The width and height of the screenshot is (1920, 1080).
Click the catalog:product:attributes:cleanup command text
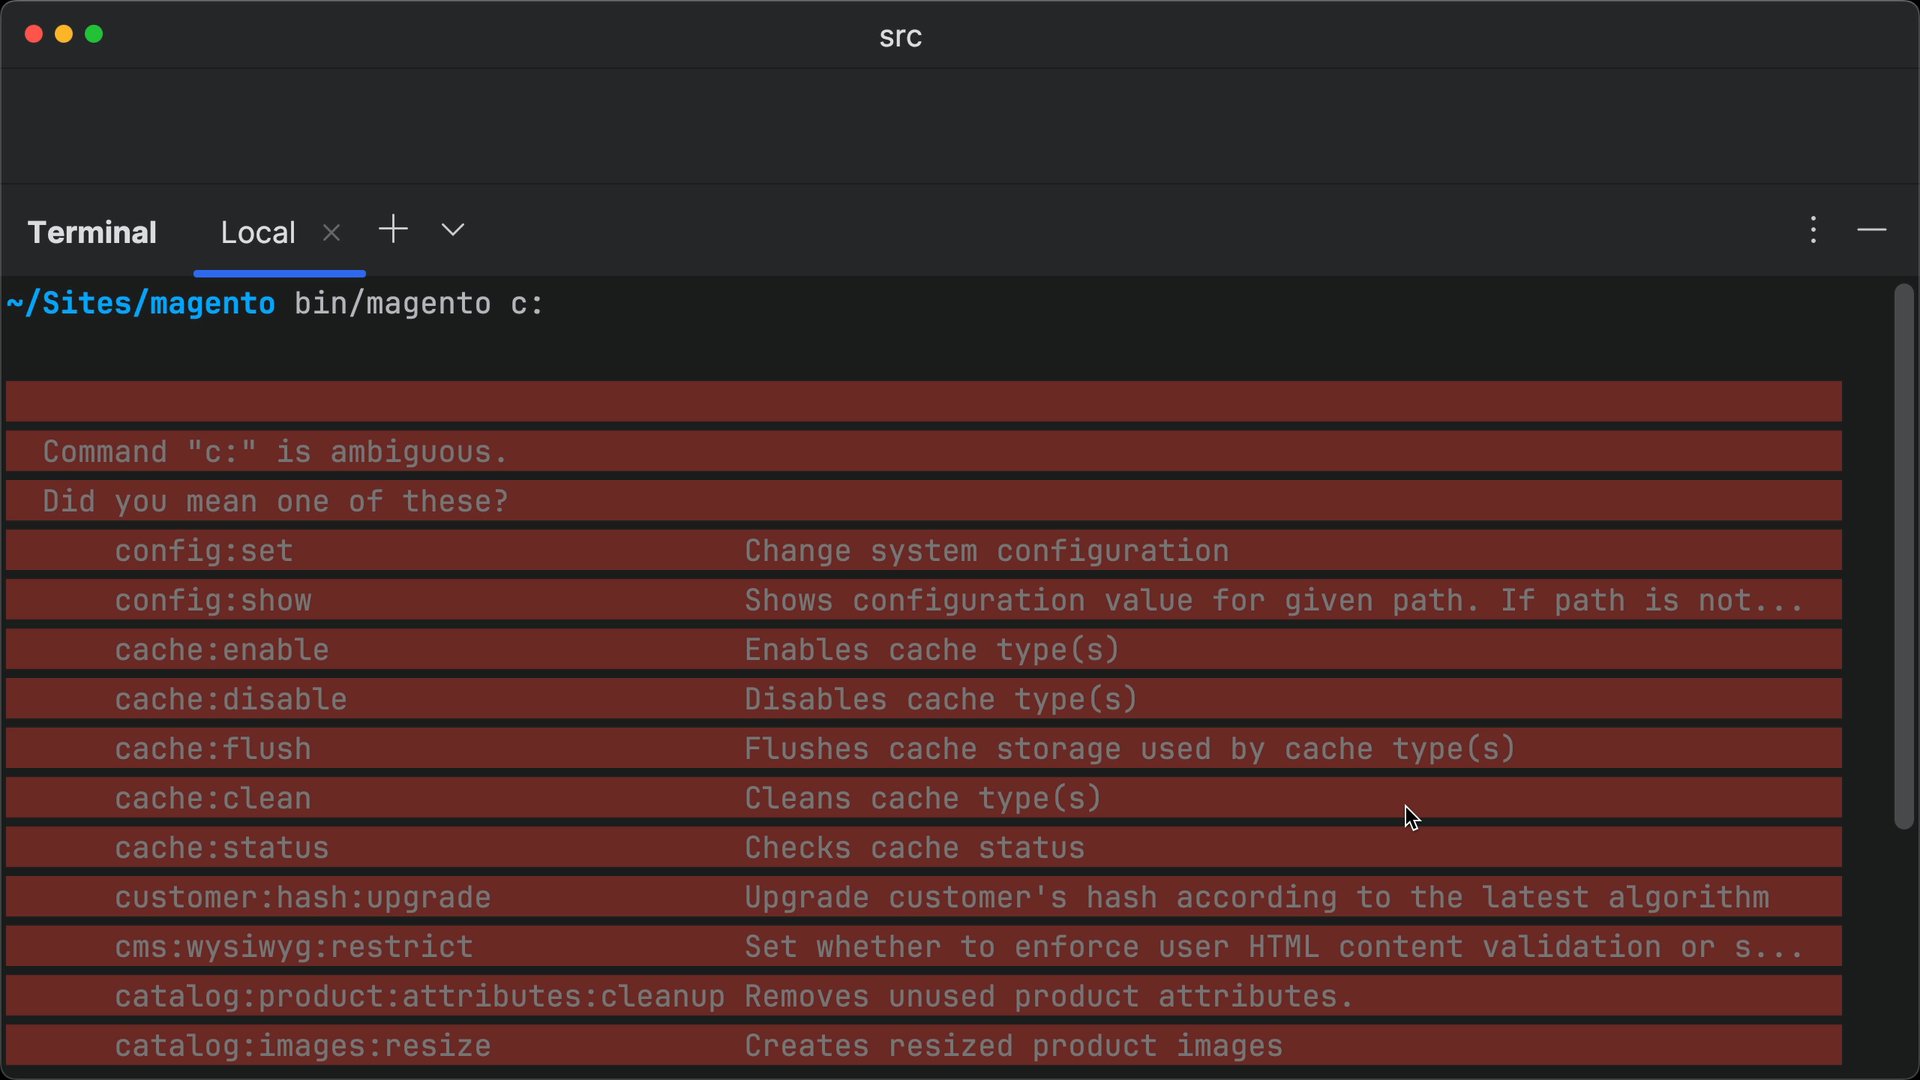coord(420,996)
